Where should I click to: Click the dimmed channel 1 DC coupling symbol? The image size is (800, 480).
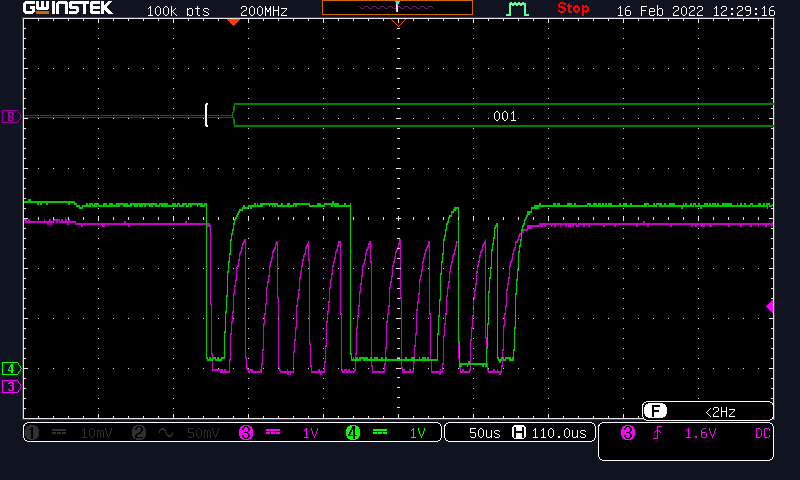point(59,433)
